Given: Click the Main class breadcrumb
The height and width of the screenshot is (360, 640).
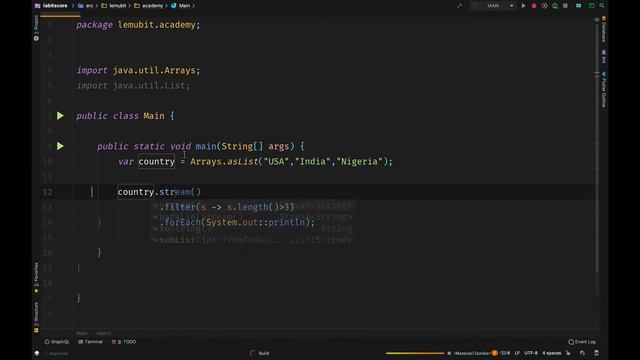Looking at the screenshot, I should pos(181,6).
